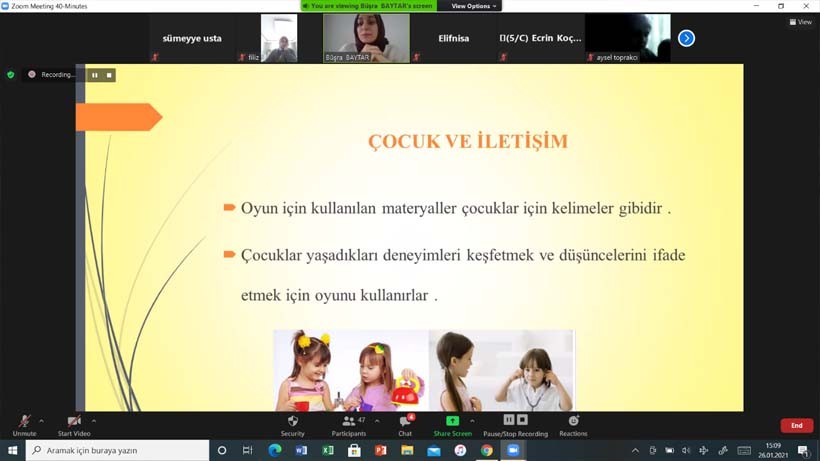Open File Explorer from taskbar
The height and width of the screenshot is (461, 820).
pos(407,450)
